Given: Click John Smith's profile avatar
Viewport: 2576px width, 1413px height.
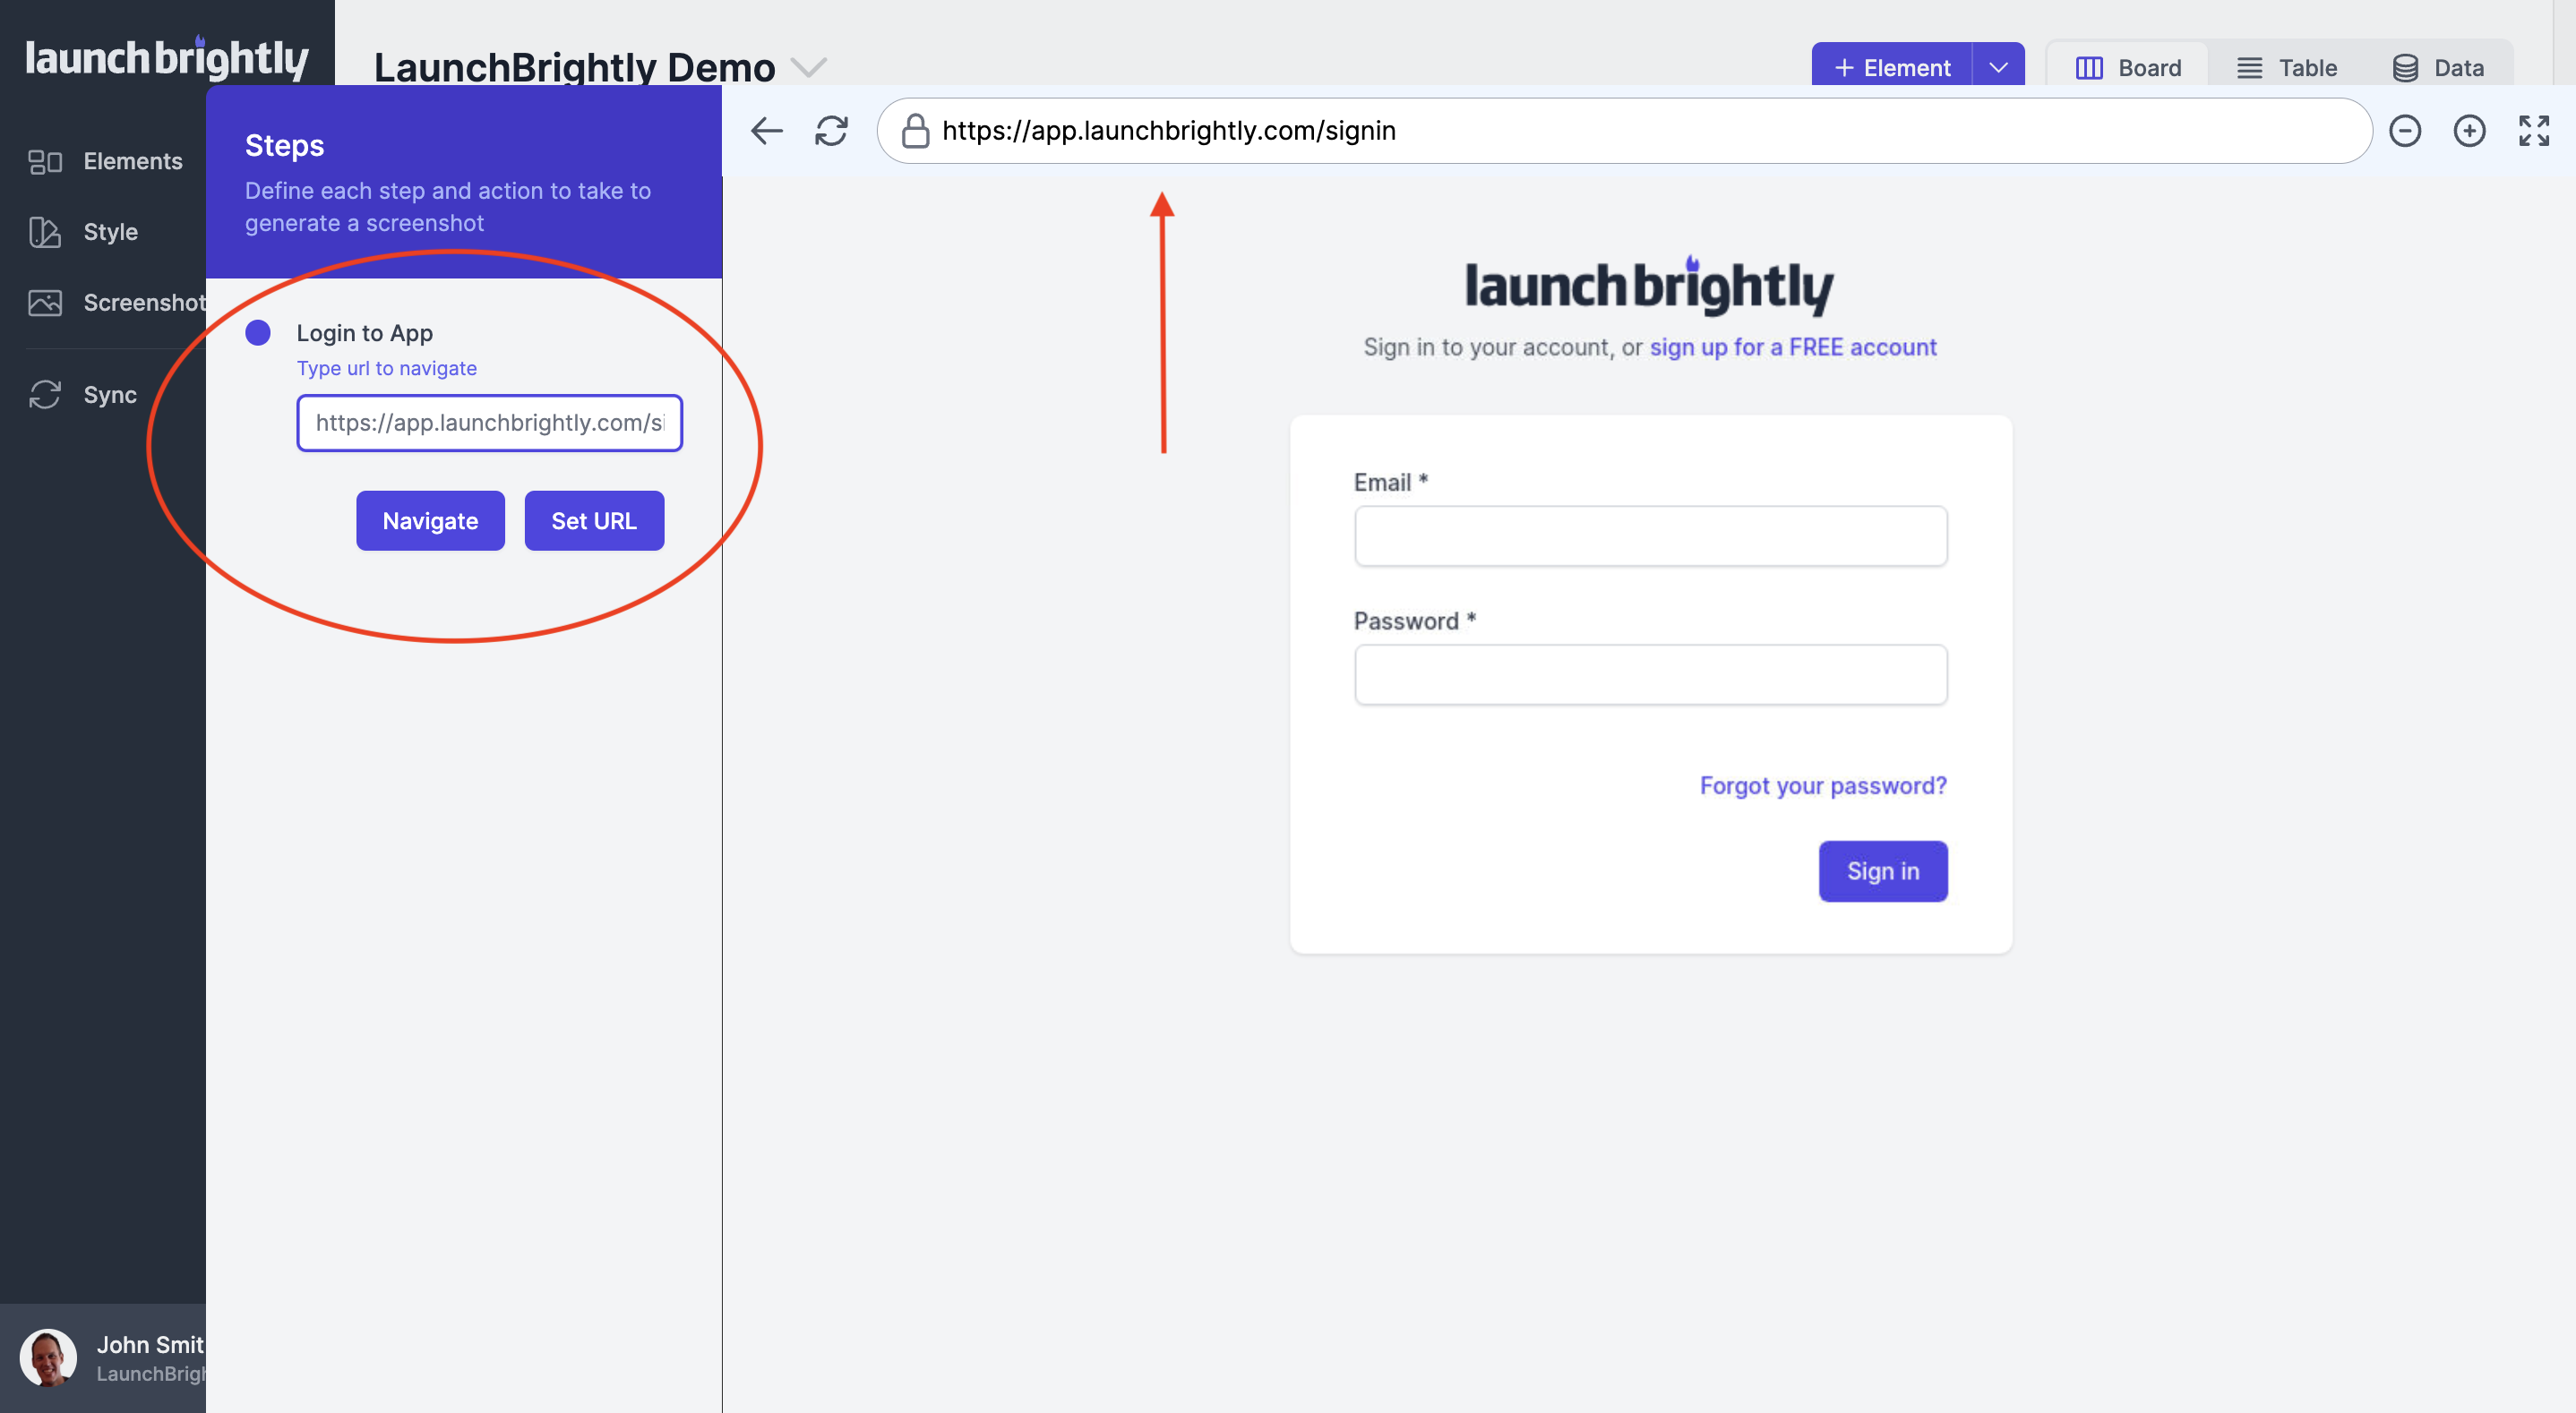Looking at the screenshot, I should pos(48,1357).
